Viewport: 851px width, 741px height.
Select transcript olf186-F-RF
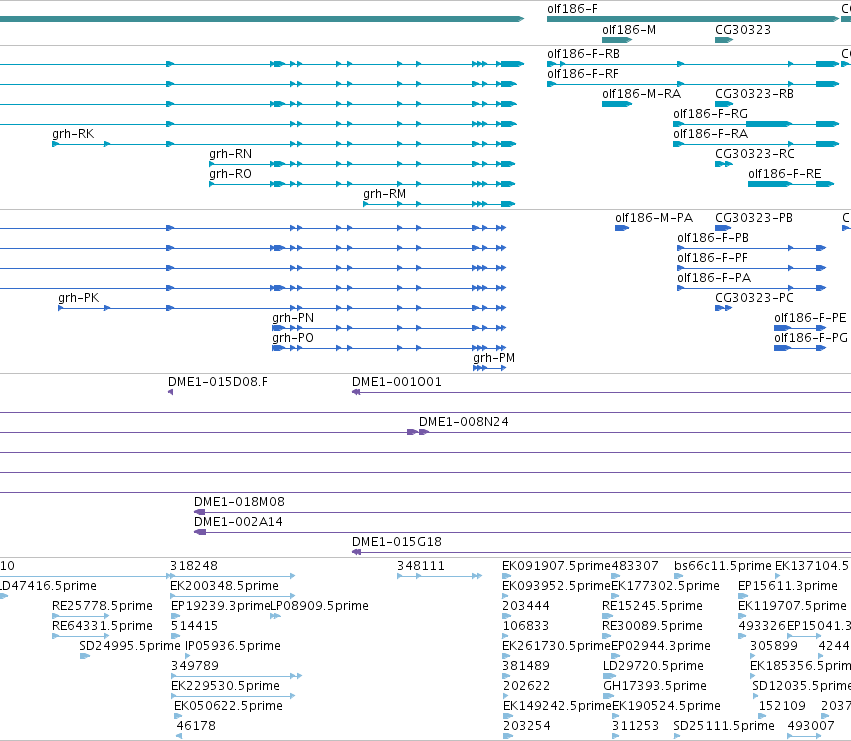(x=693, y=84)
